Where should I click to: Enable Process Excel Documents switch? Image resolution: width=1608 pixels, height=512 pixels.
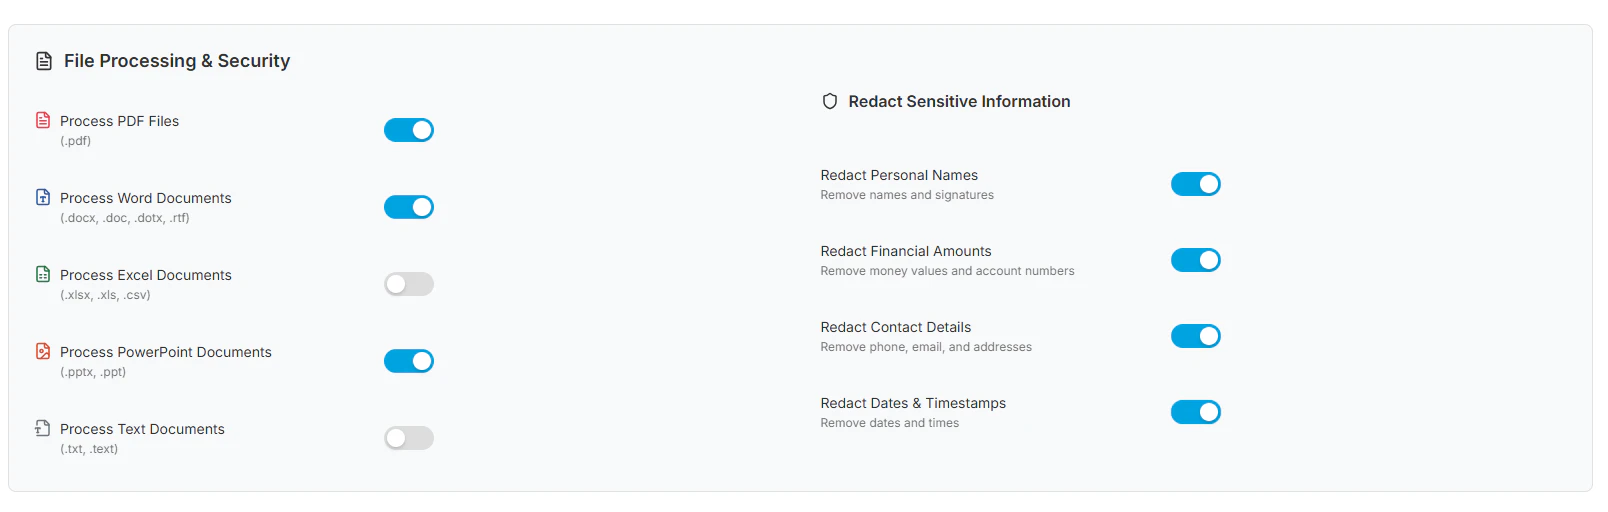tap(409, 284)
